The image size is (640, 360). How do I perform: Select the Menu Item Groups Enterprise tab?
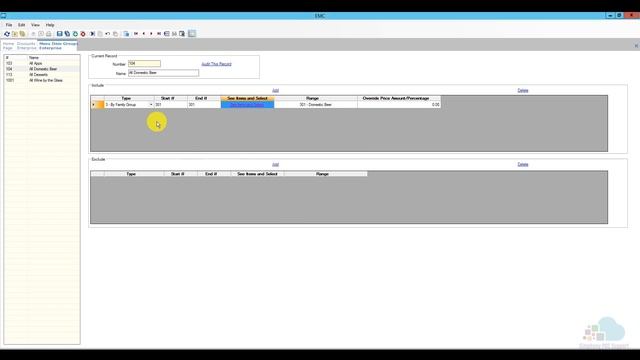pos(58,46)
